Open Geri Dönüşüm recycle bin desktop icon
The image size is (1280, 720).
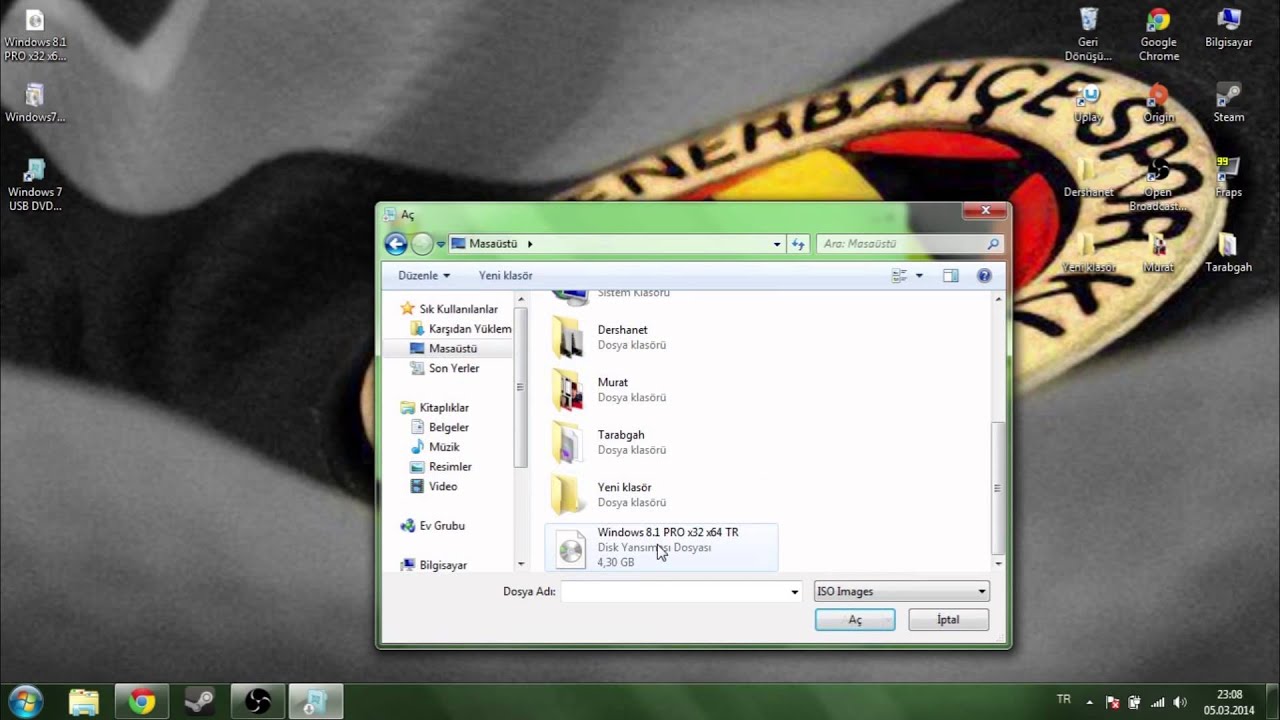point(1088,35)
